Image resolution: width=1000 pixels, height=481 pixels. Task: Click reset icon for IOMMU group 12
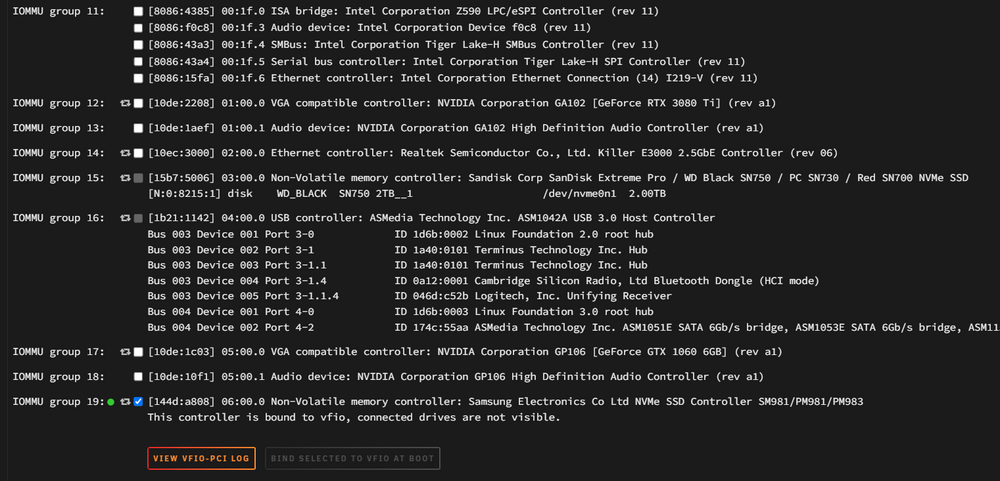tap(126, 103)
